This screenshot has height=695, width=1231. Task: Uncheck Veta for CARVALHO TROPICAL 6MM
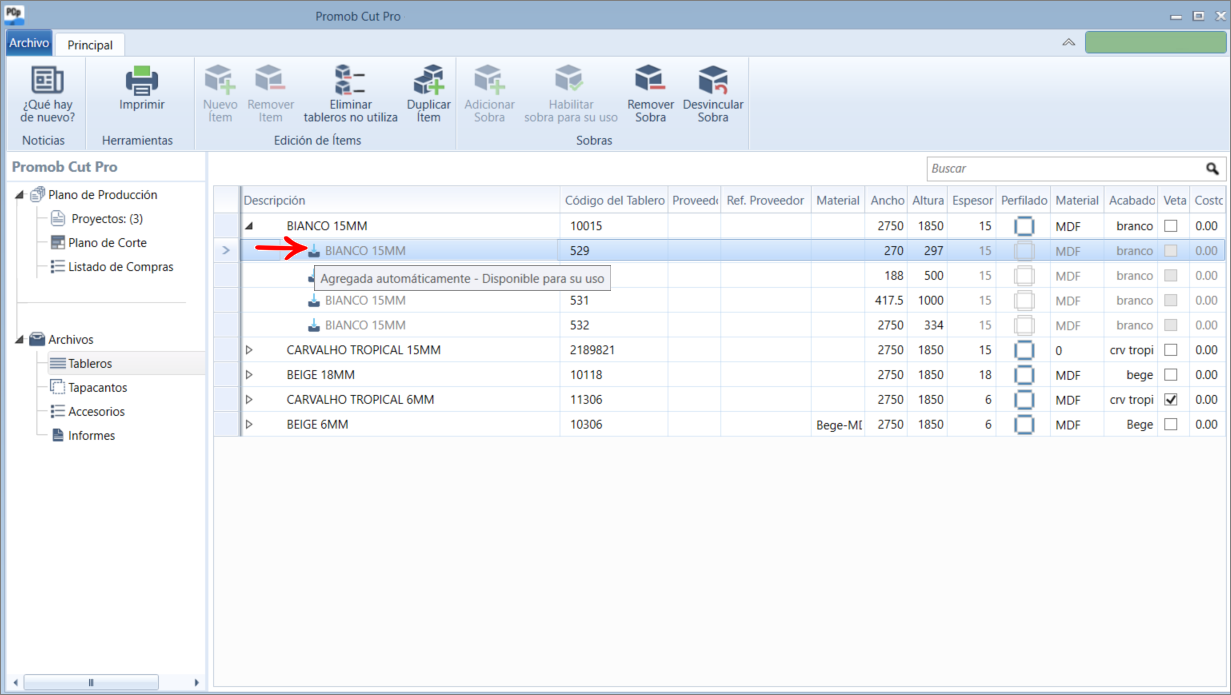point(1171,400)
